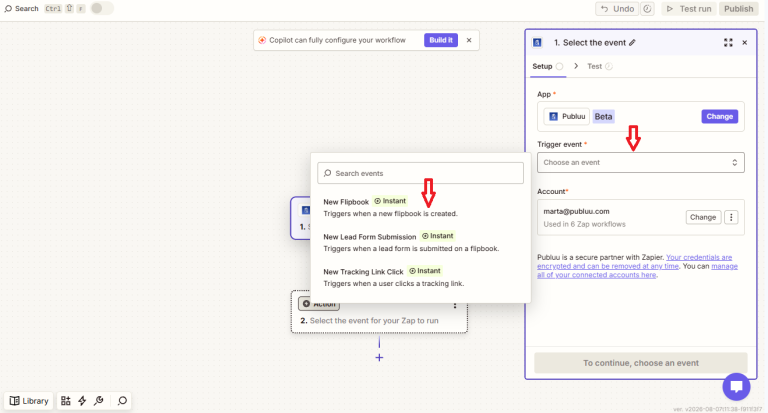Click Build it in the Copilot banner
768x413 pixels.
pyautogui.click(x=441, y=40)
